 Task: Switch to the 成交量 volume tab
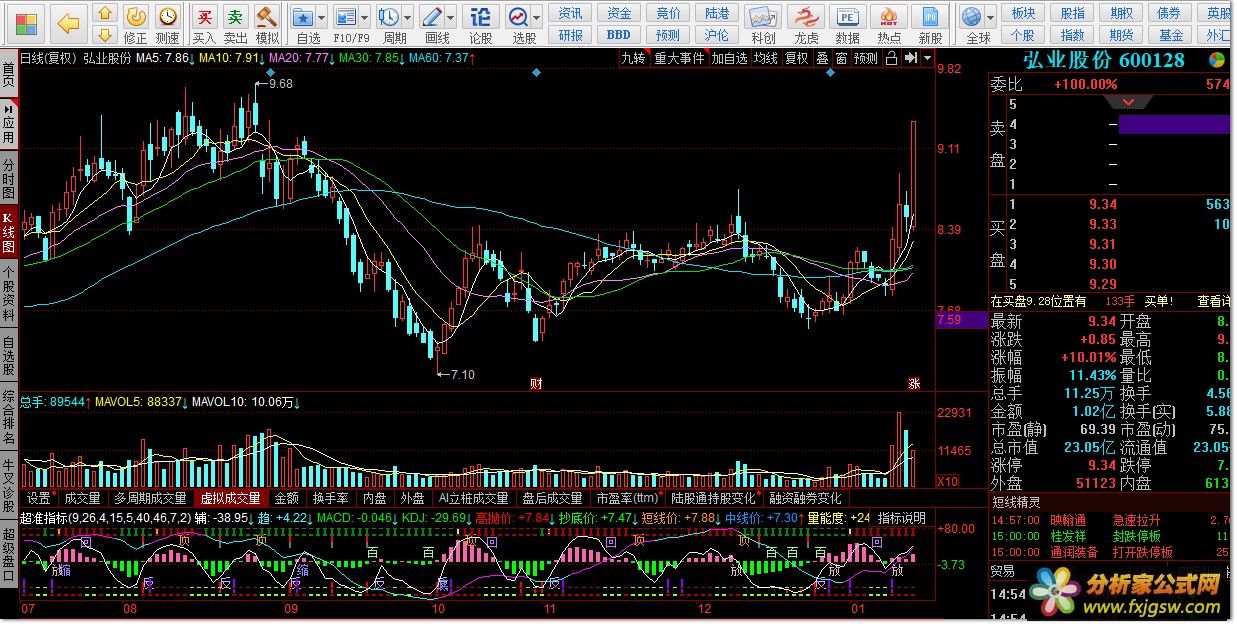[x=82, y=498]
